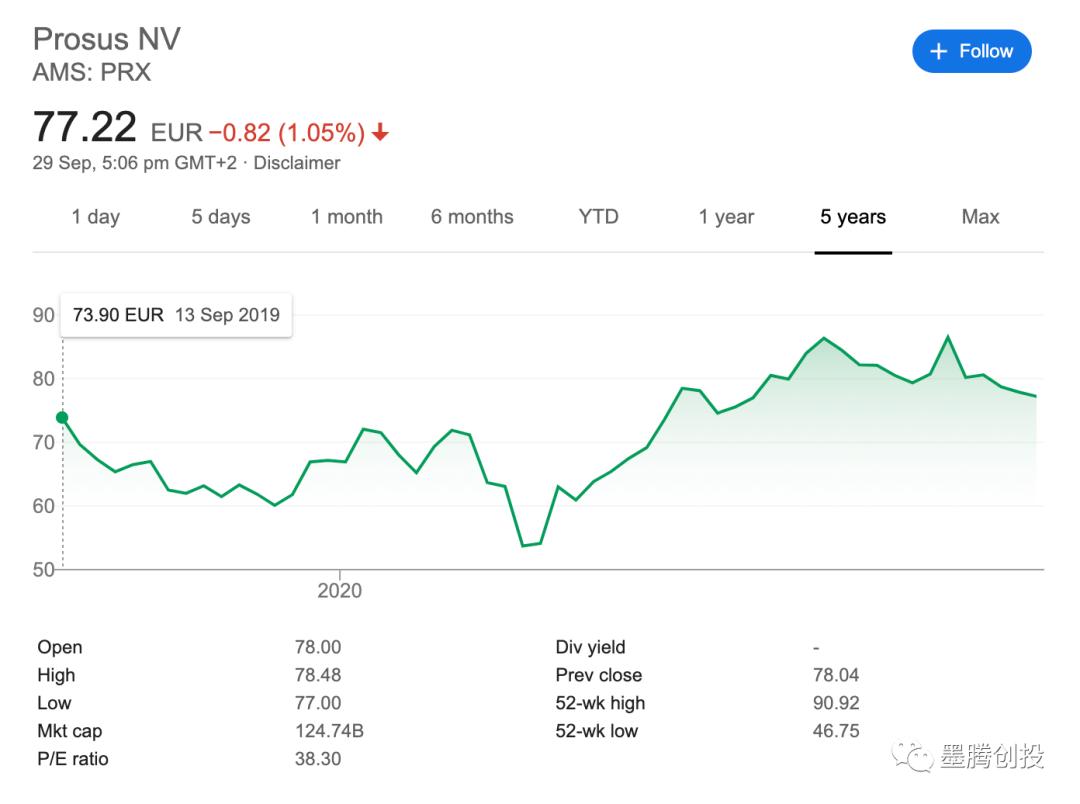Switch to 6 months chart range

[472, 217]
